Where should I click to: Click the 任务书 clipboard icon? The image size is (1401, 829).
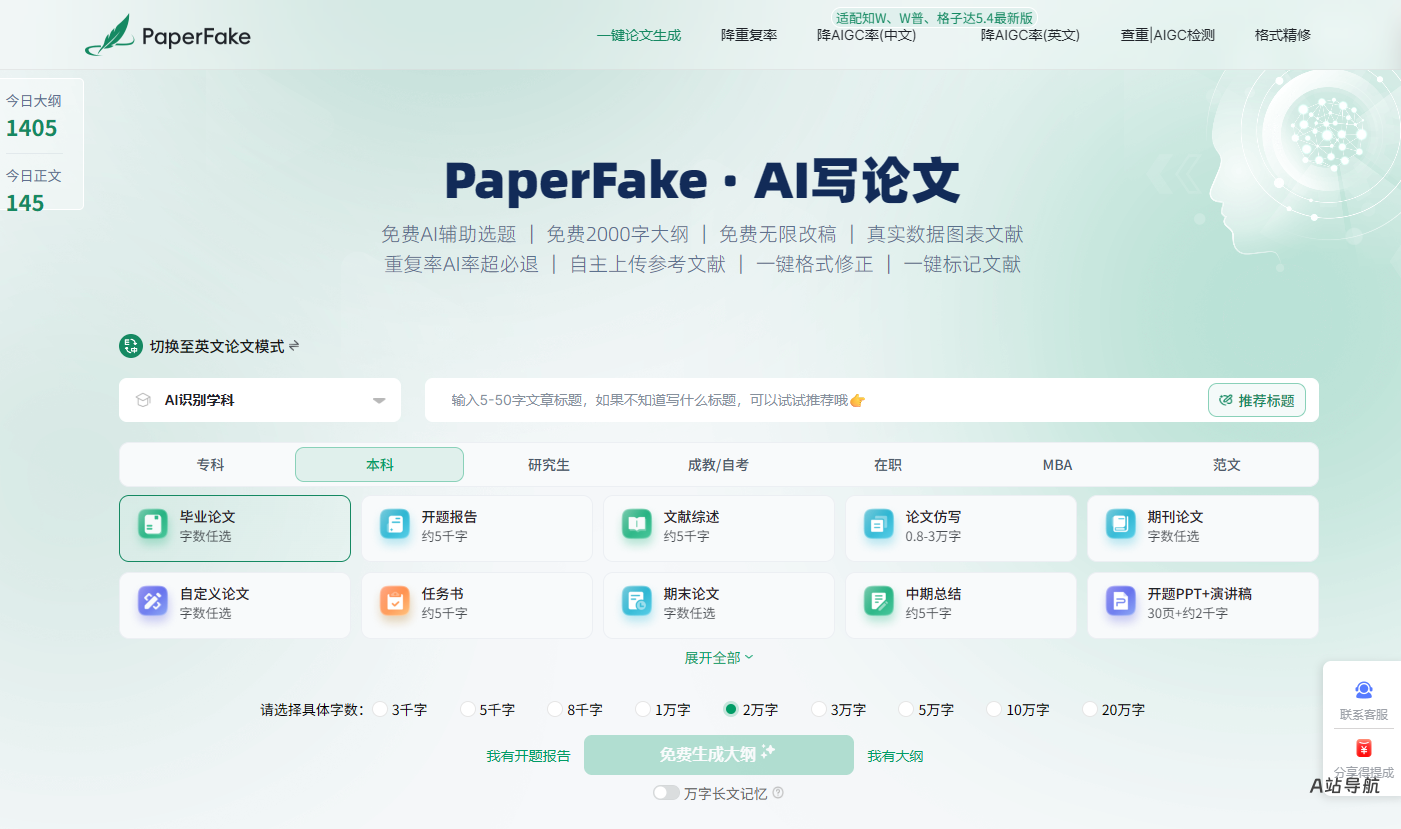[x=395, y=601]
